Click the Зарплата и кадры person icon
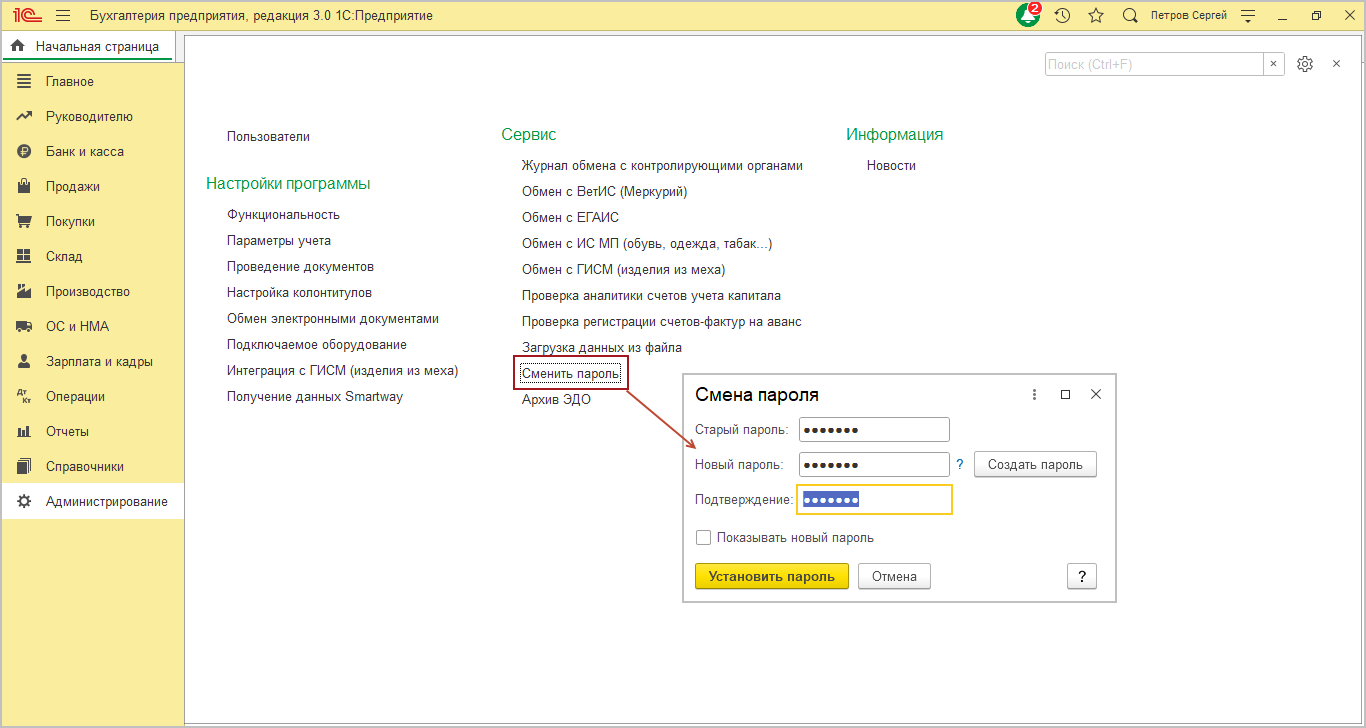The height and width of the screenshot is (728, 1366). (x=25, y=361)
